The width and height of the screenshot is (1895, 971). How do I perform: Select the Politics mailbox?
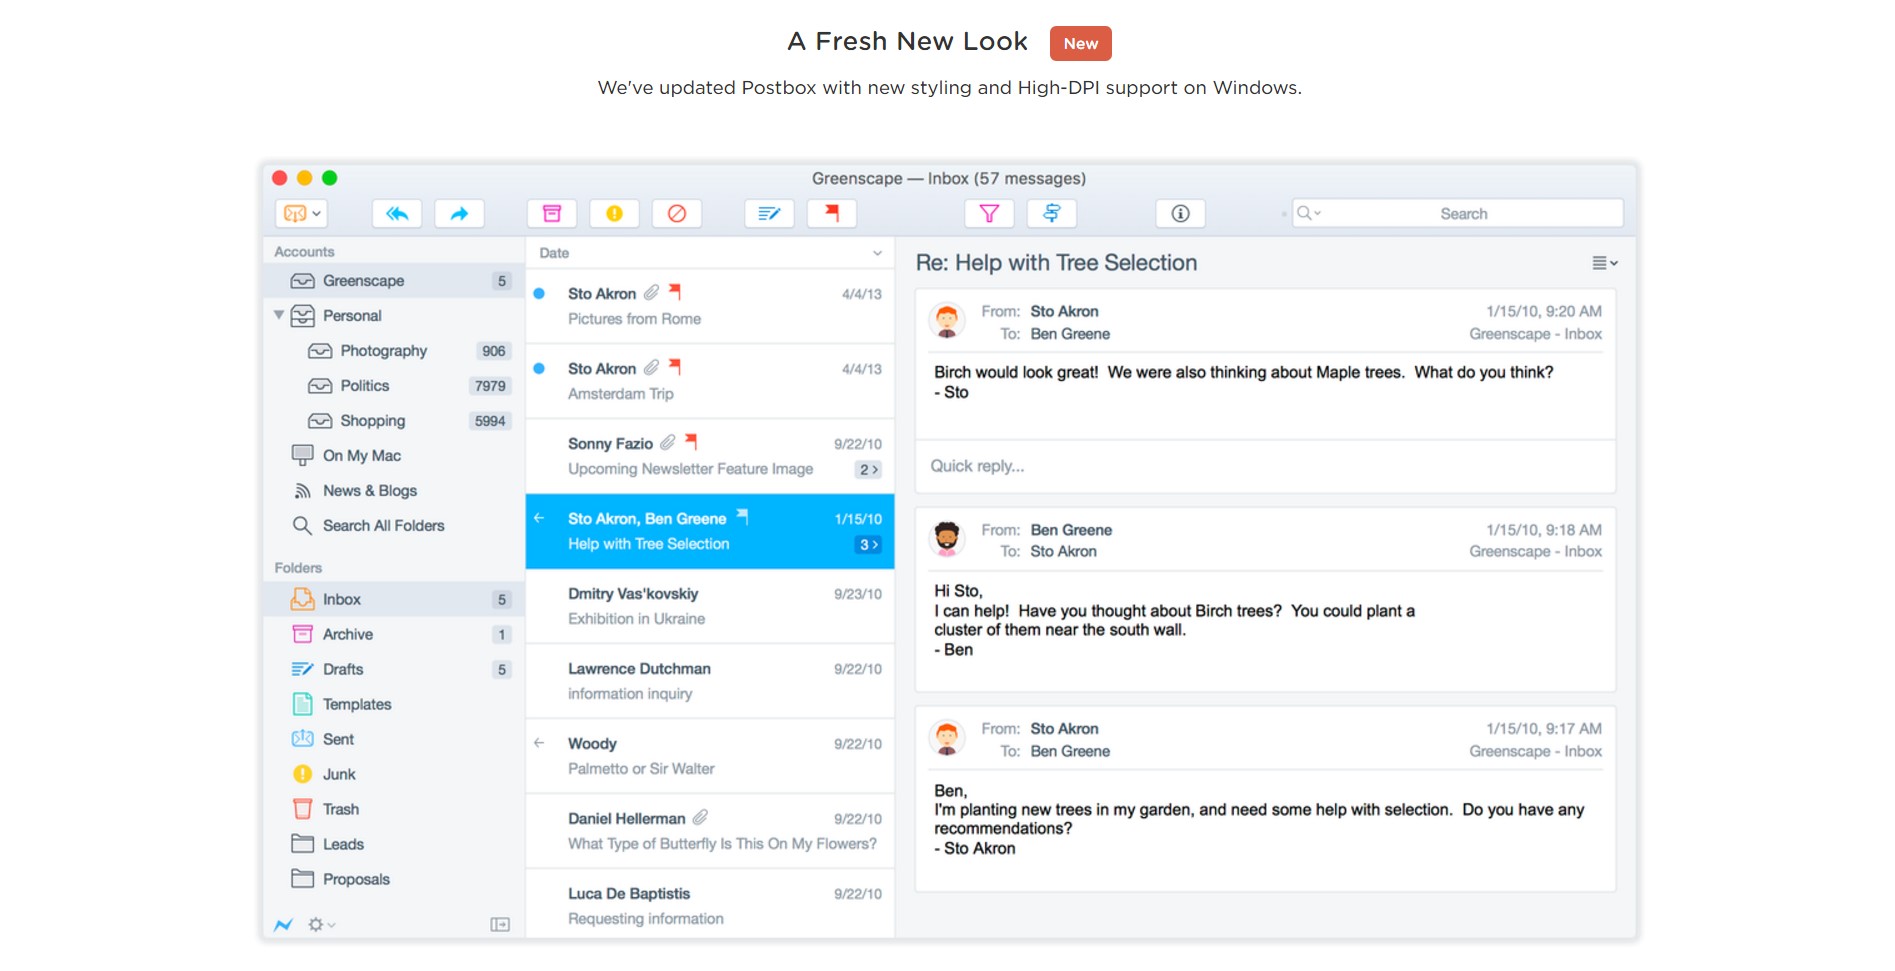394,386
